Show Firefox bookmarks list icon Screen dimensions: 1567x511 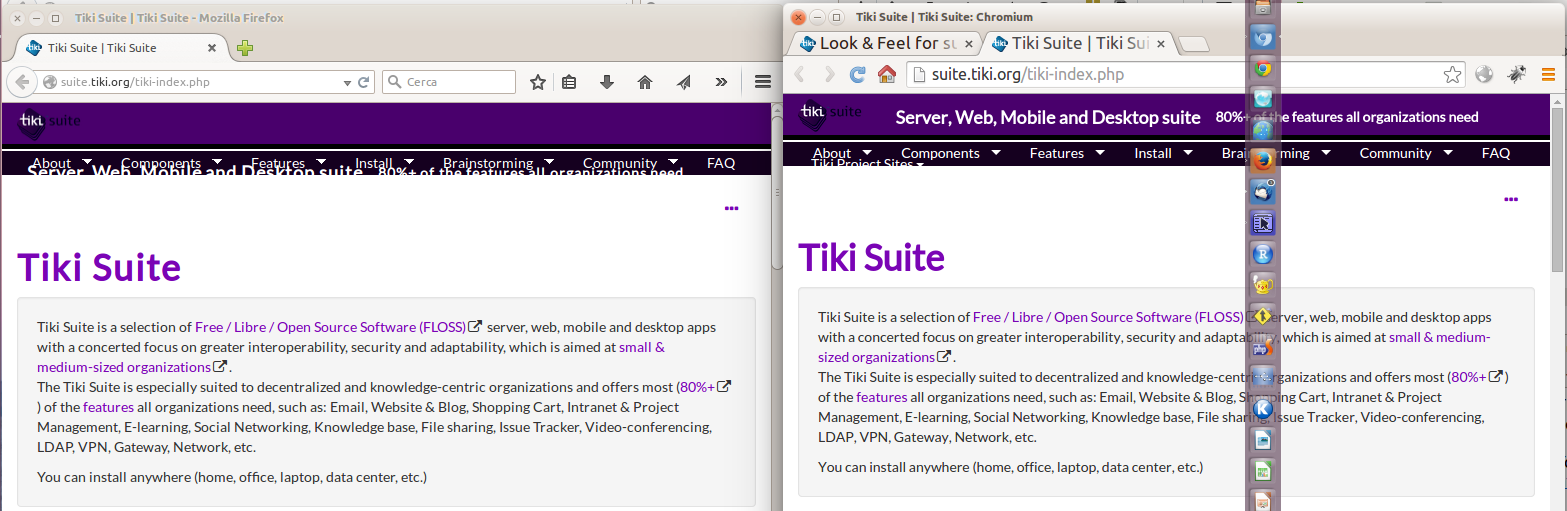(x=569, y=82)
